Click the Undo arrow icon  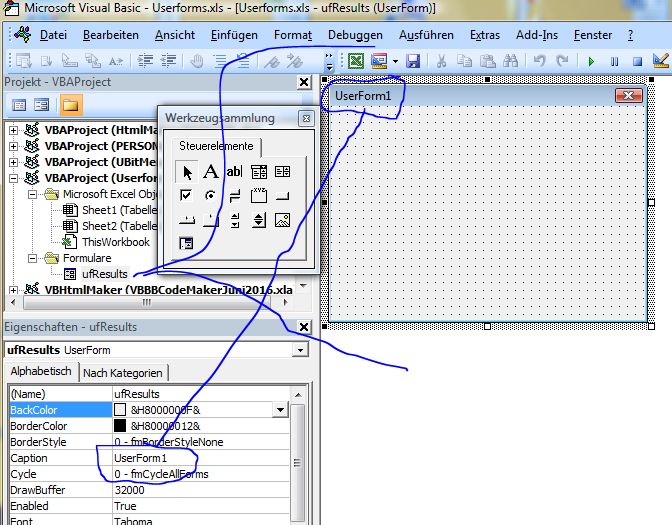point(539,61)
